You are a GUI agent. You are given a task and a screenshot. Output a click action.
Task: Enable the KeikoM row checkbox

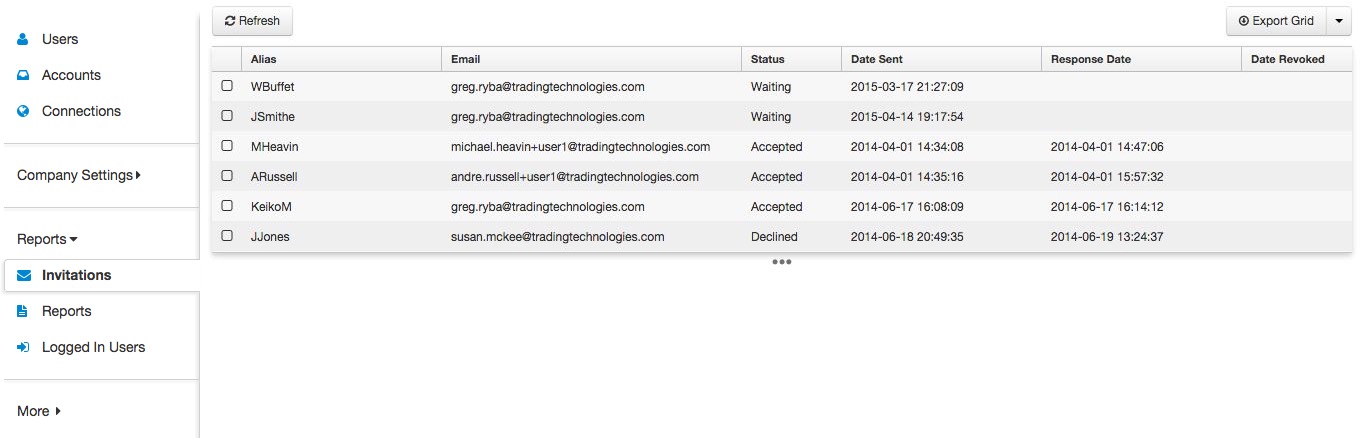[x=227, y=207]
